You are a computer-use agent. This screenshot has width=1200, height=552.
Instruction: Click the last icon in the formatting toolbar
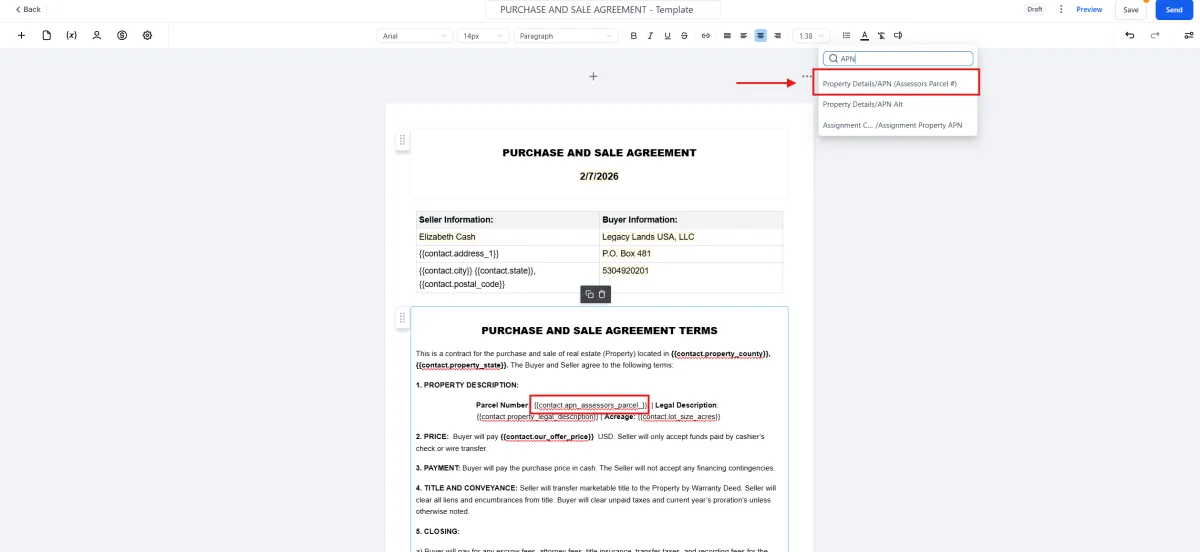tap(898, 35)
